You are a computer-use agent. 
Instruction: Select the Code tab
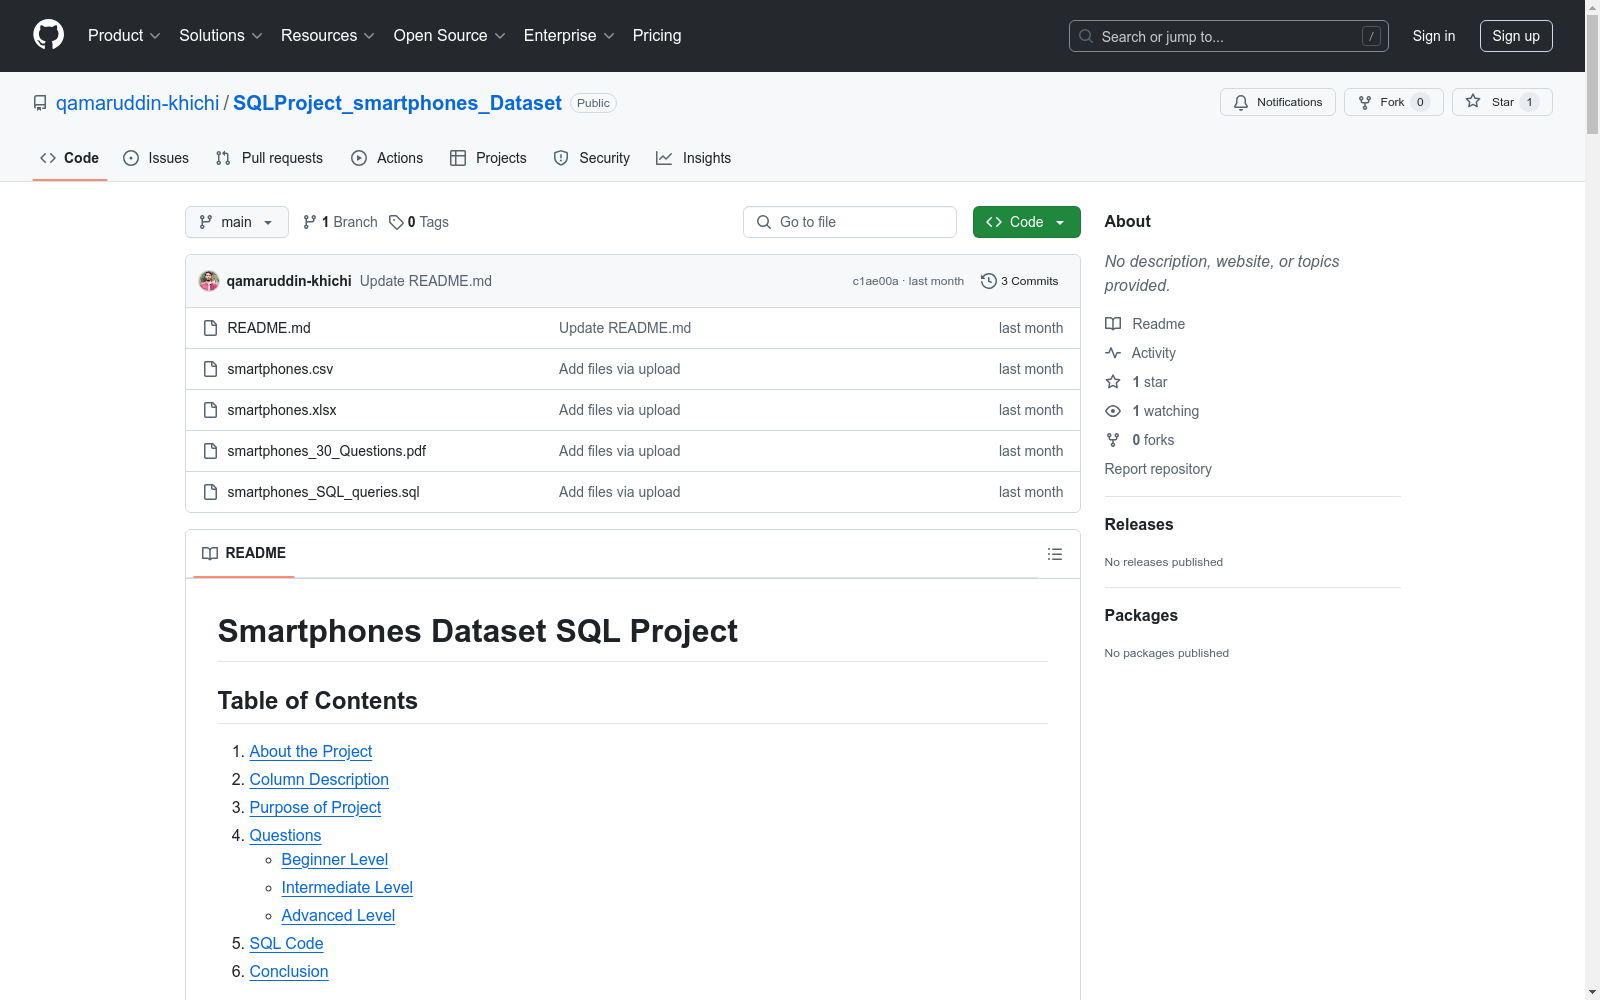pyautogui.click(x=70, y=158)
